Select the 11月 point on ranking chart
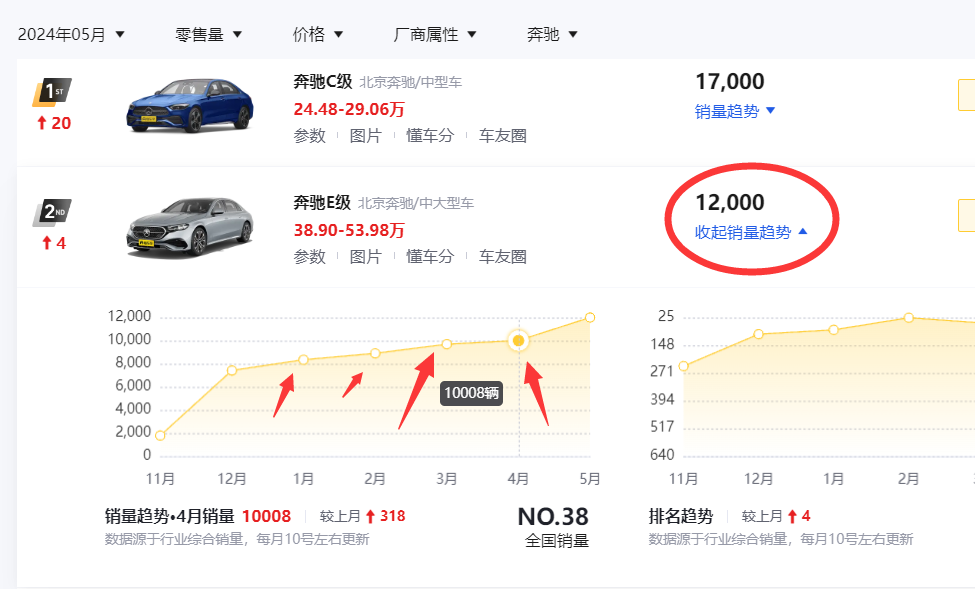Screen dimensions: 975x589 [x=683, y=366]
